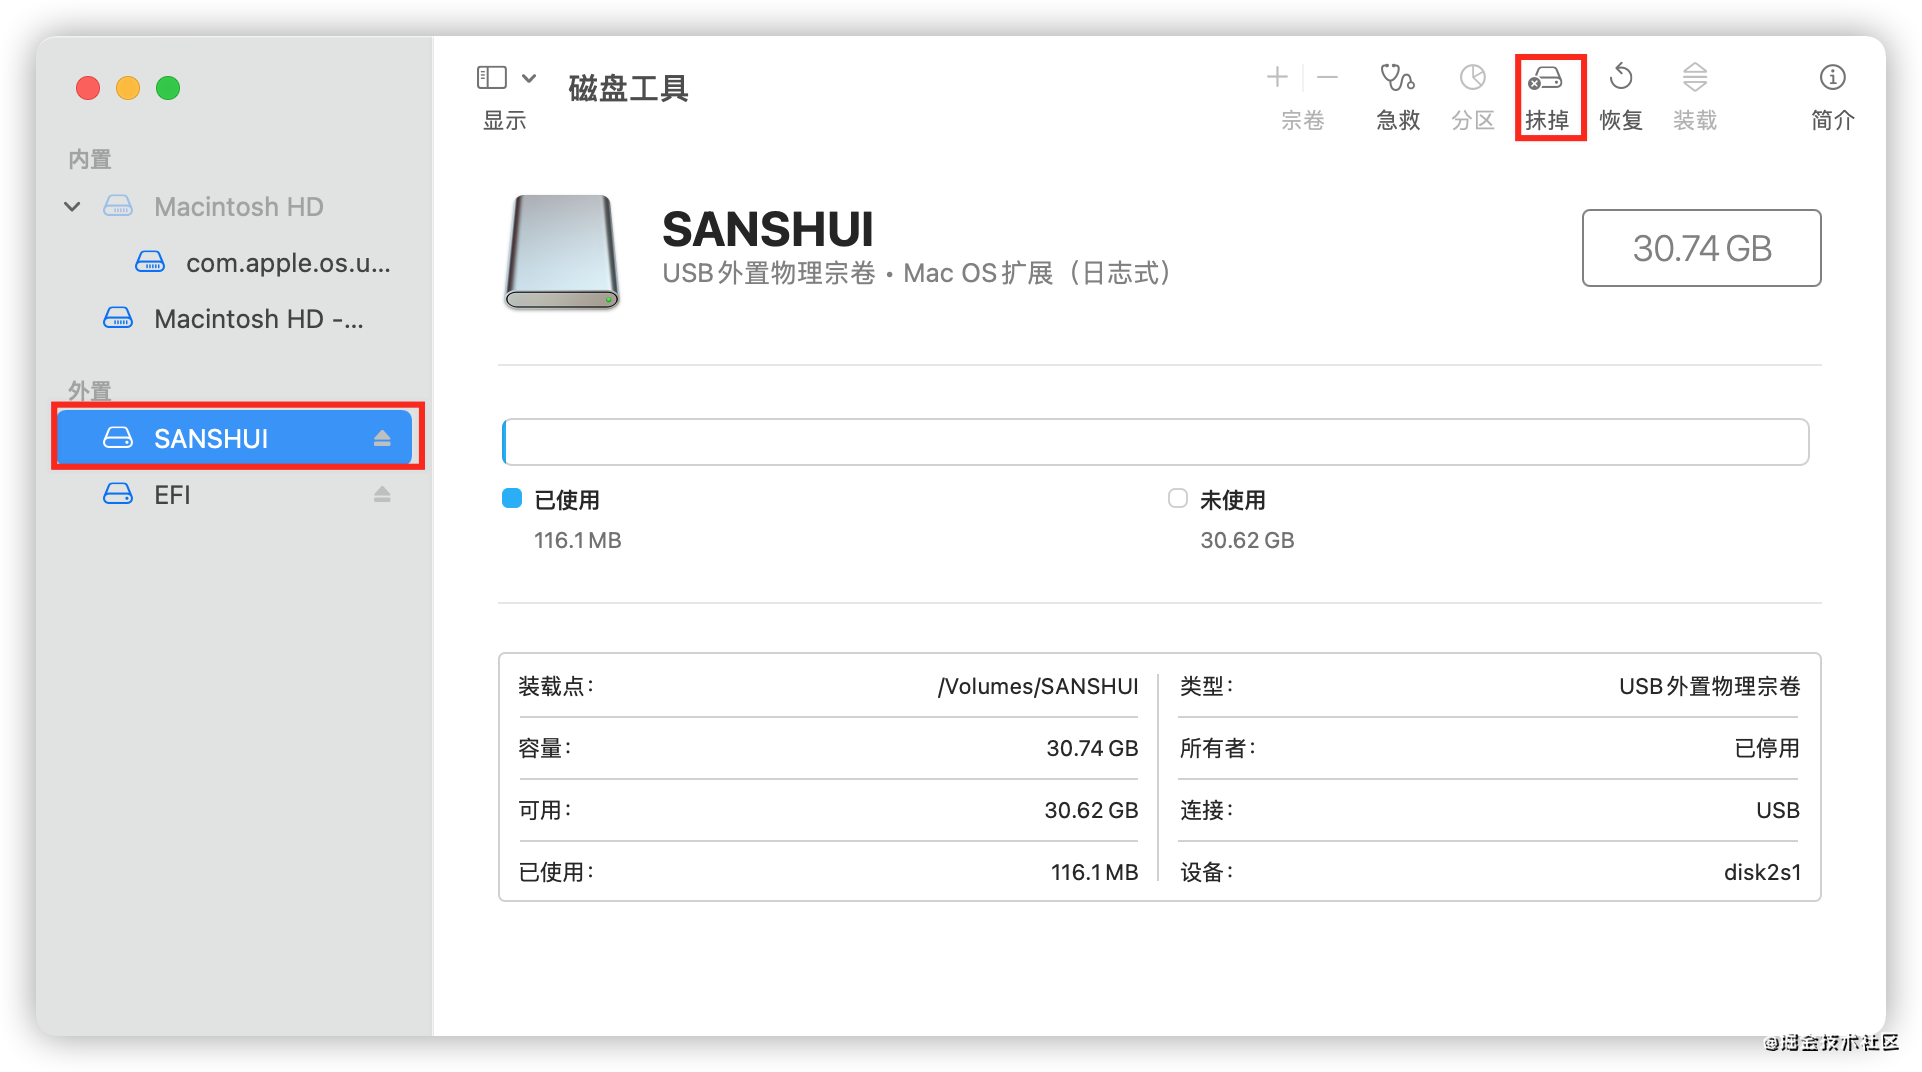Click the 30.62 GB free value under 未使用
Viewport: 1922px width, 1072px height.
pos(1247,541)
